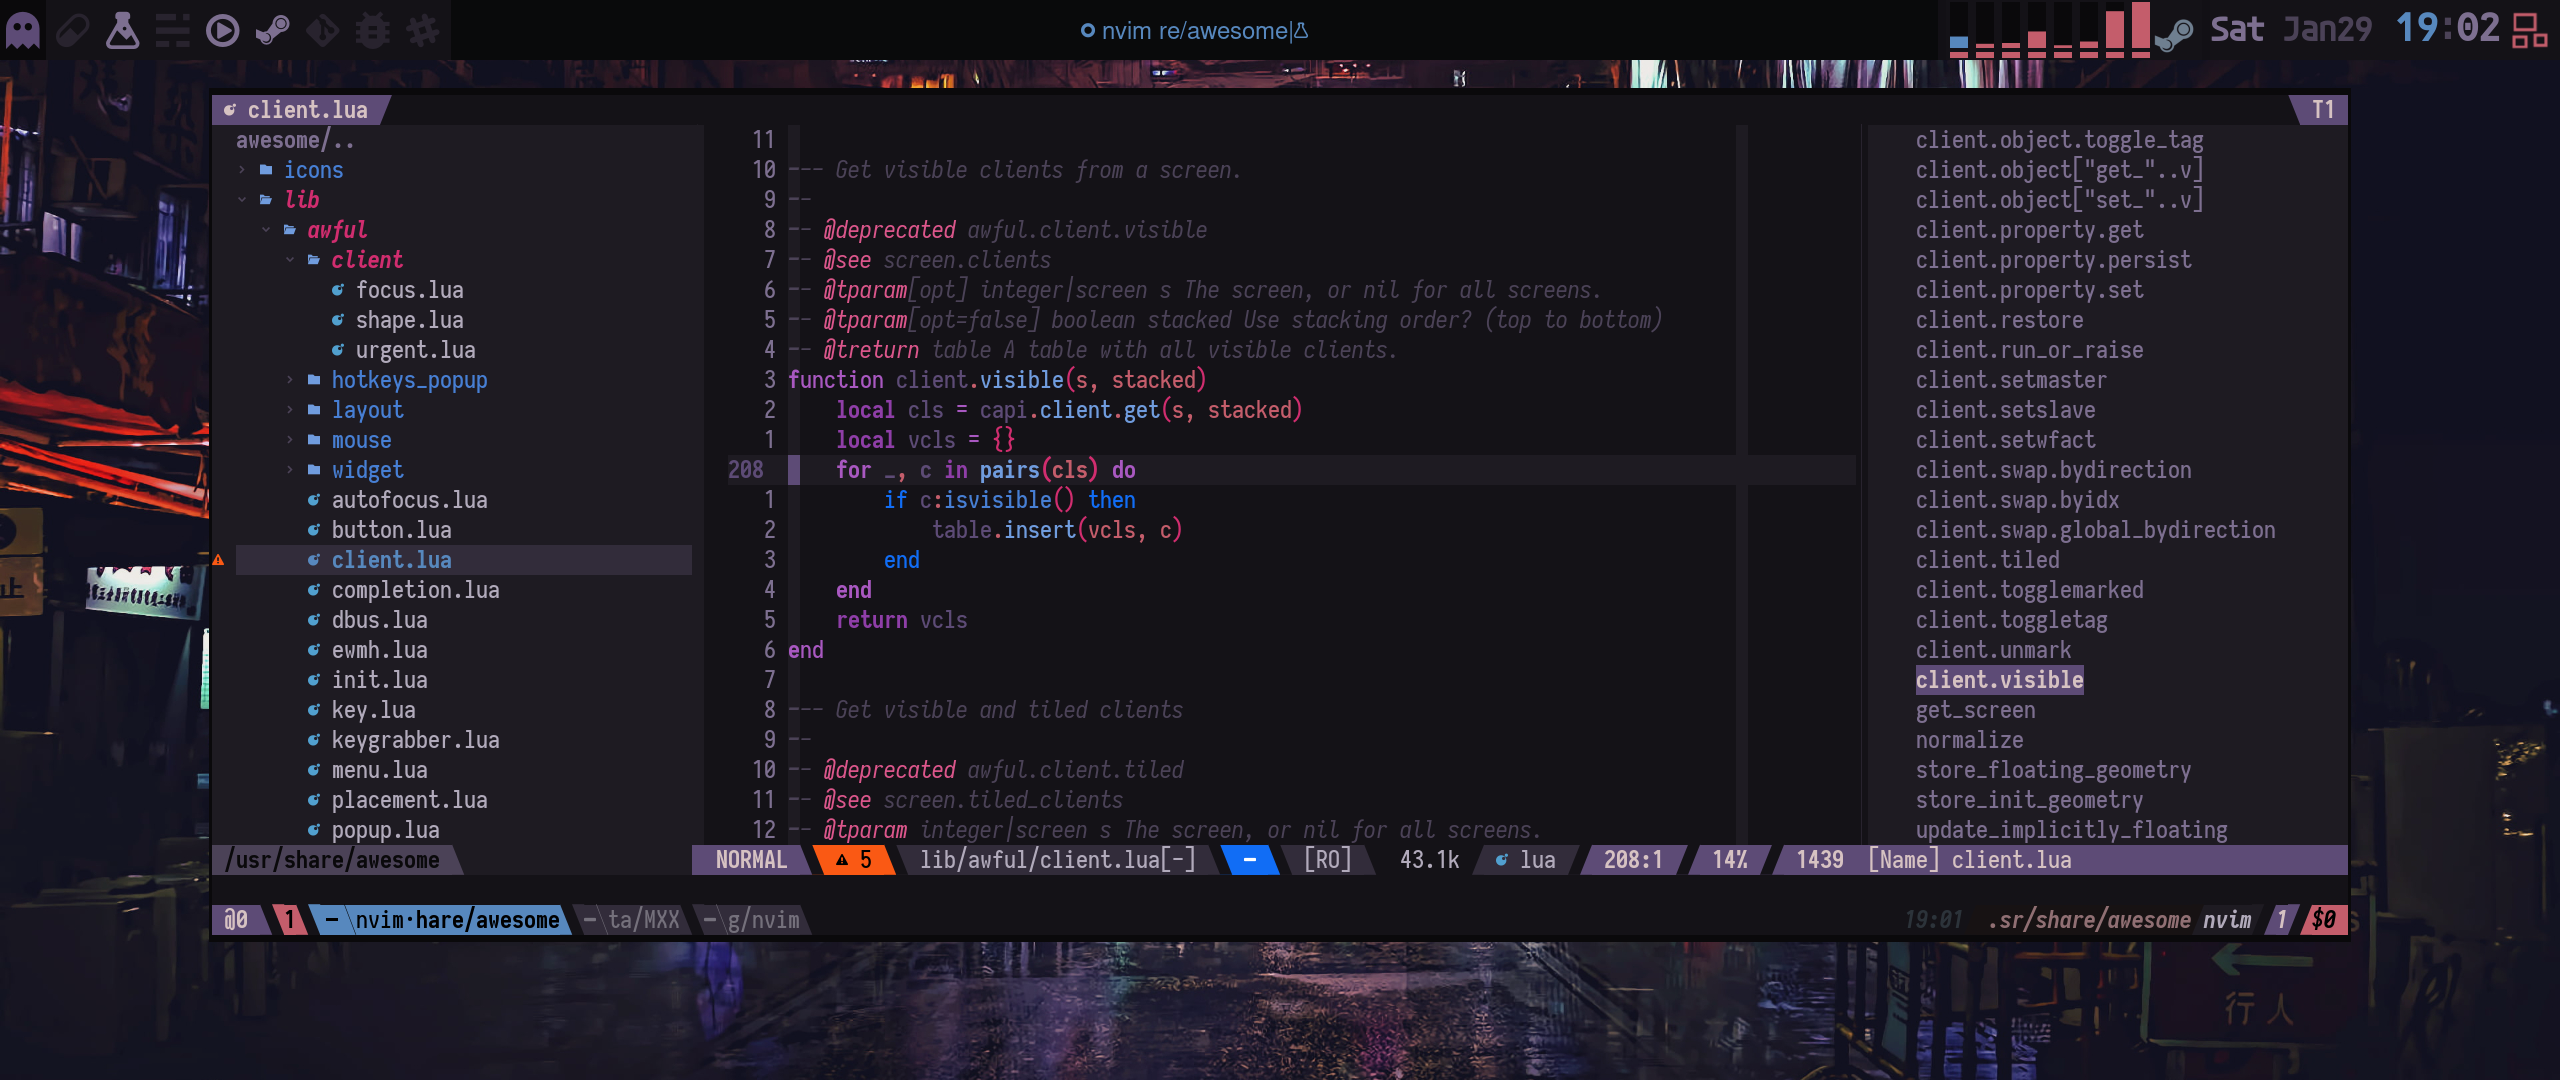The height and width of the screenshot is (1080, 2560).
Task: Switch to the git workspace tag
Action: [322, 30]
